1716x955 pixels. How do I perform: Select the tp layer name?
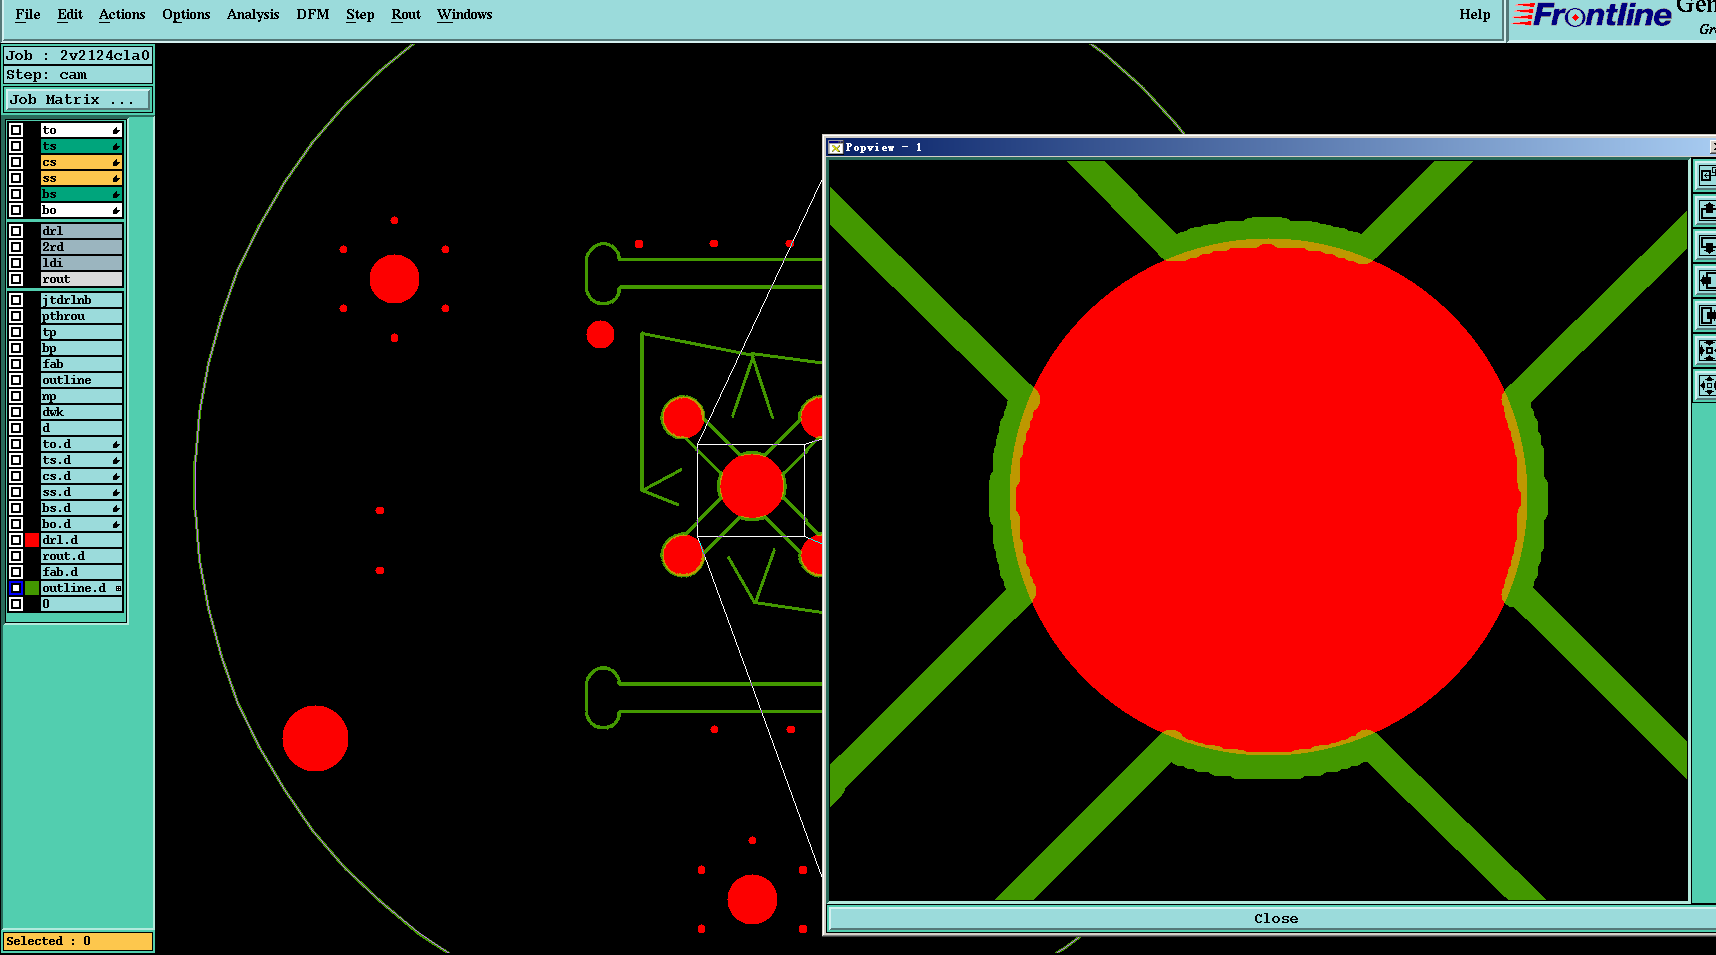pyautogui.click(x=81, y=332)
